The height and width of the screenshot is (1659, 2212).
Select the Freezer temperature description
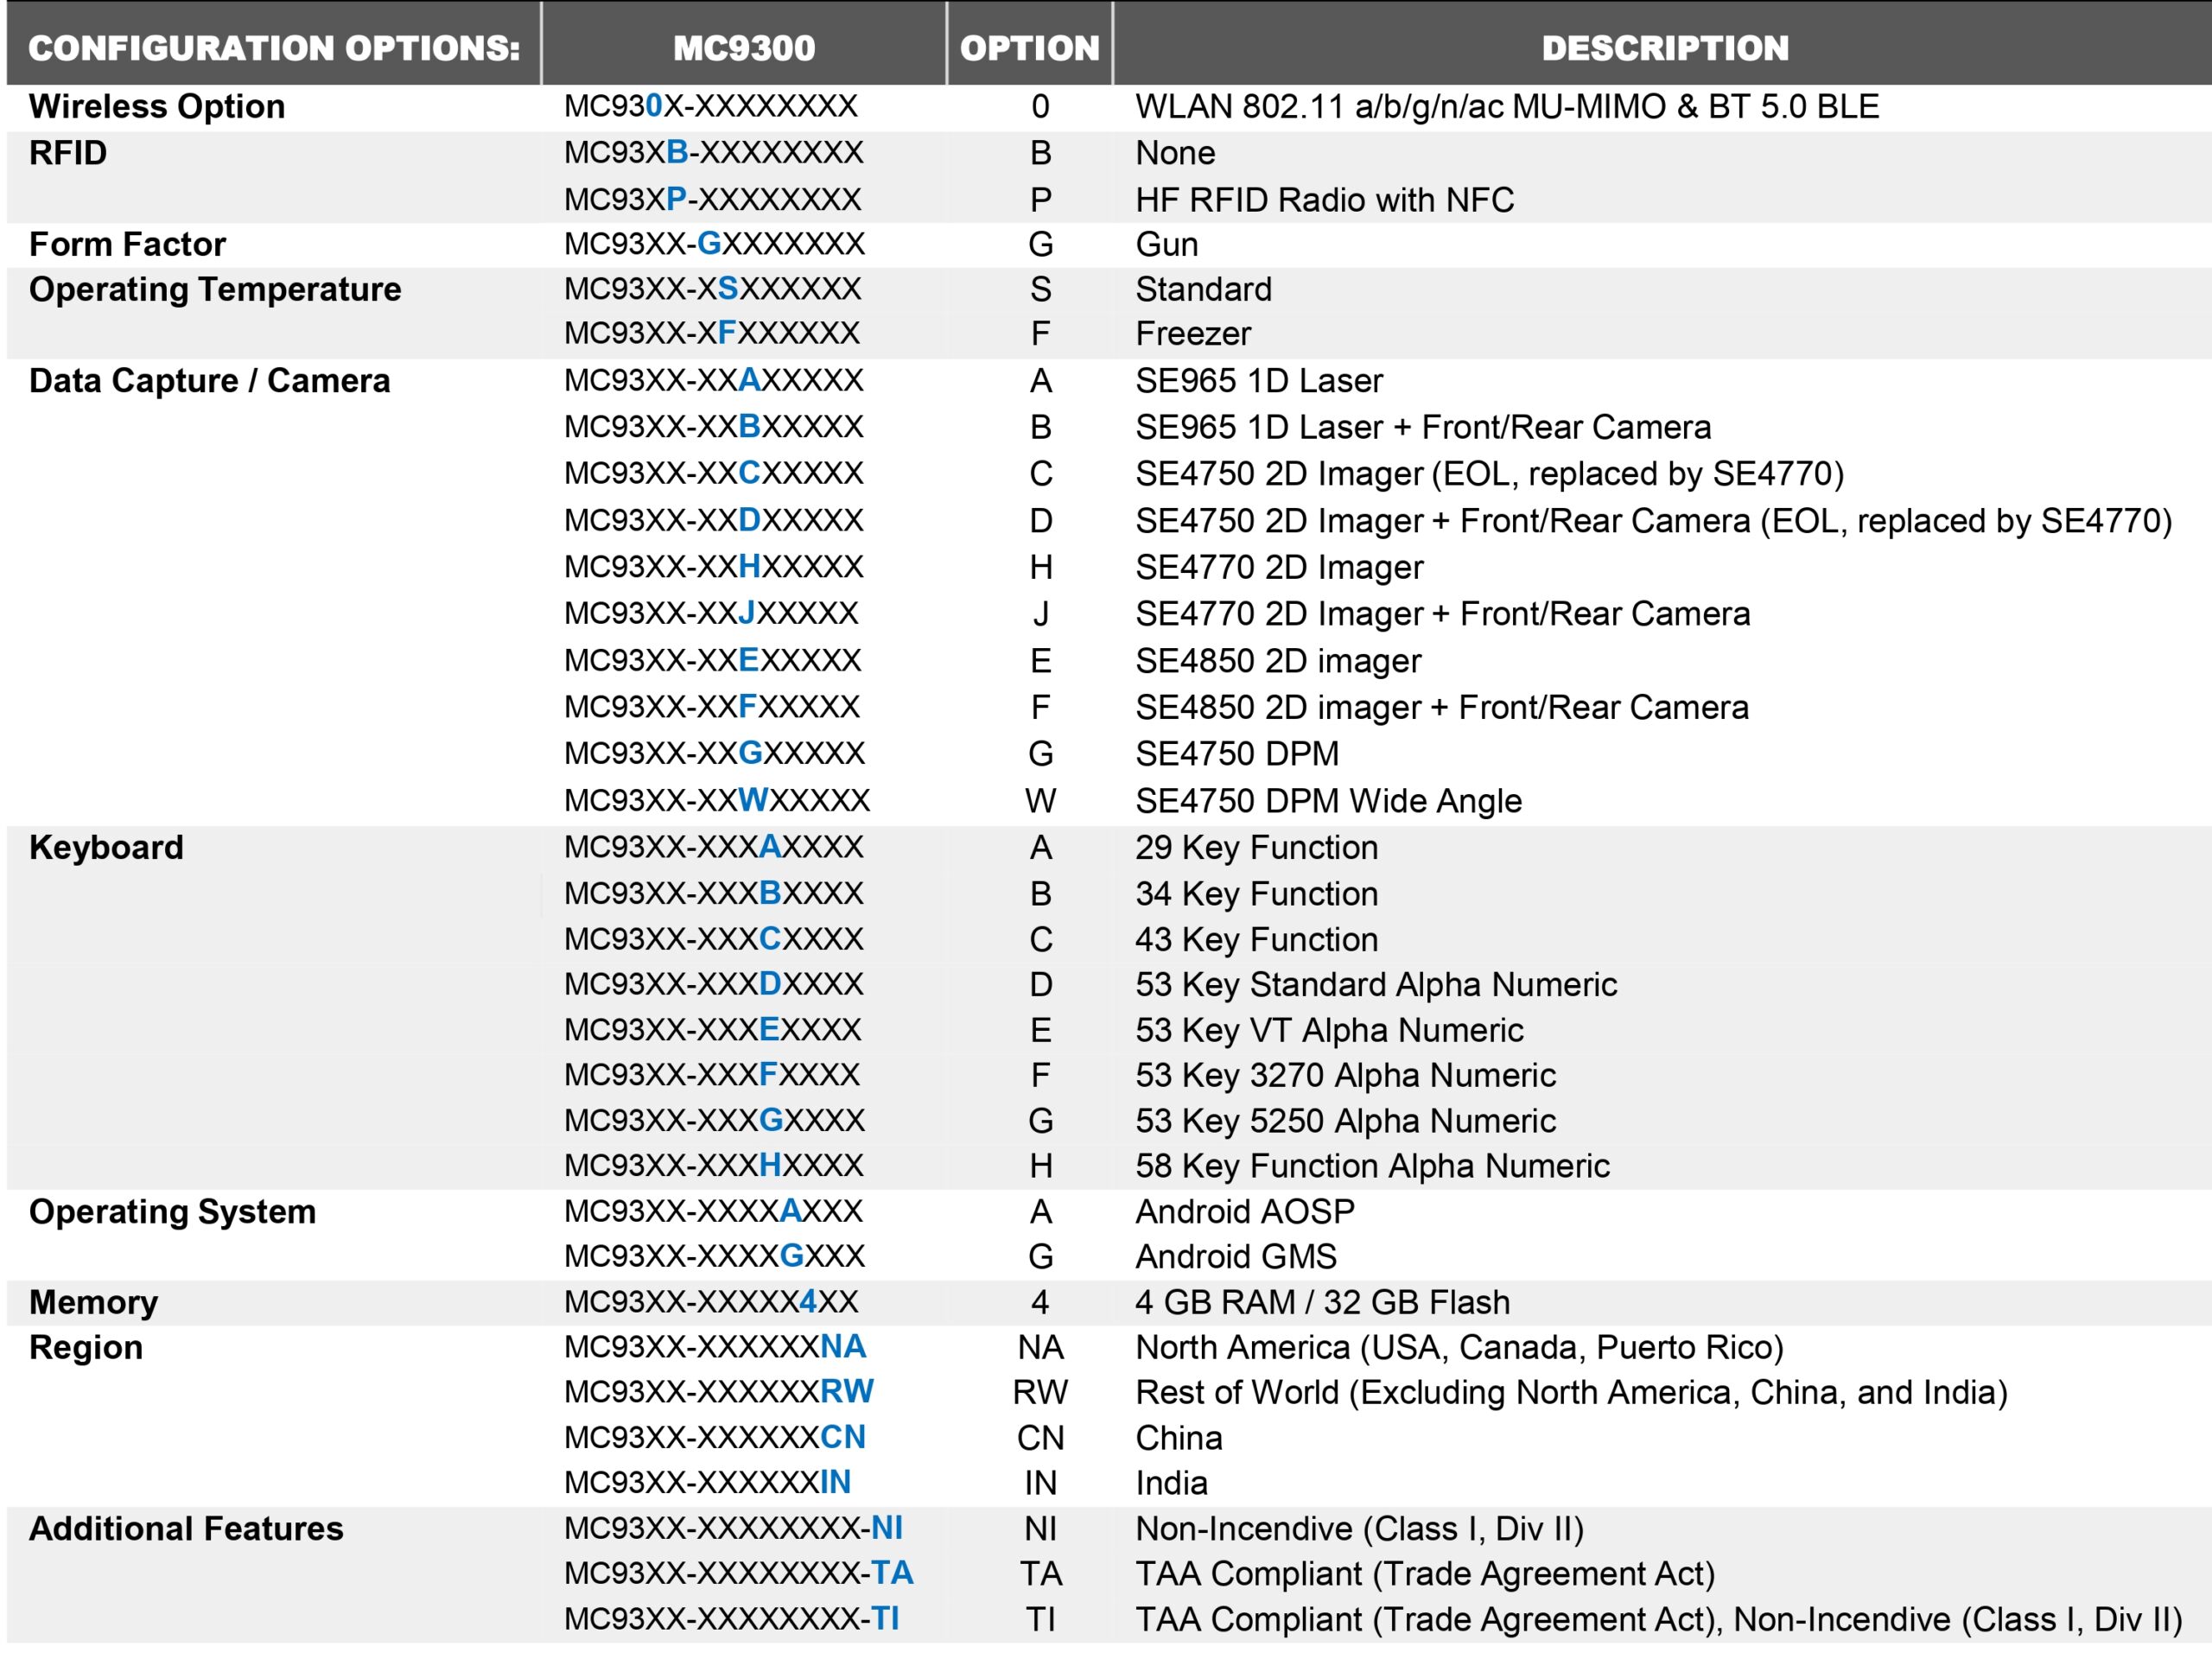1193,333
